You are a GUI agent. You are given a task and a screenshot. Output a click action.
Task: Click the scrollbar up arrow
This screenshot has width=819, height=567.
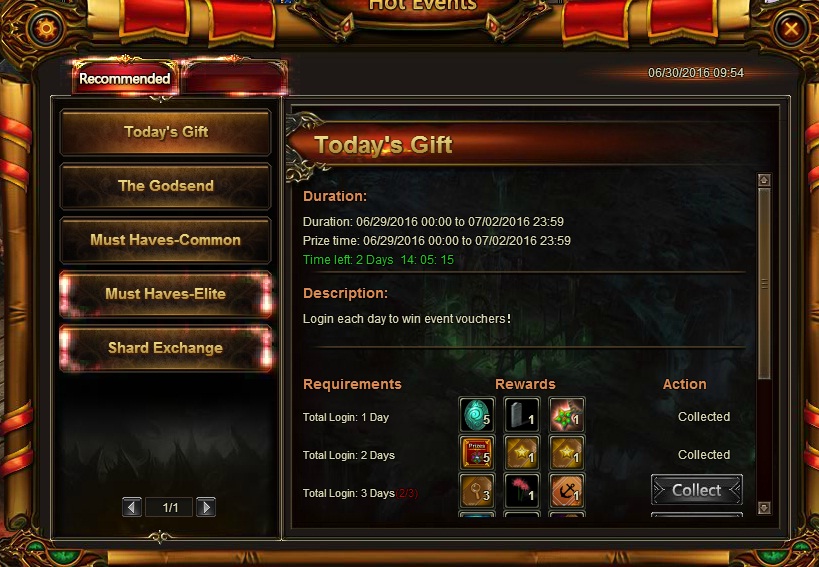tap(764, 180)
